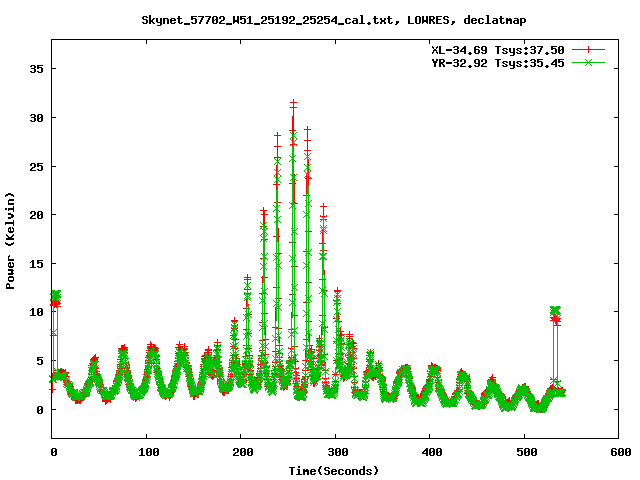
Task: Click the x-axis tick label 600
Action: pos(621,452)
